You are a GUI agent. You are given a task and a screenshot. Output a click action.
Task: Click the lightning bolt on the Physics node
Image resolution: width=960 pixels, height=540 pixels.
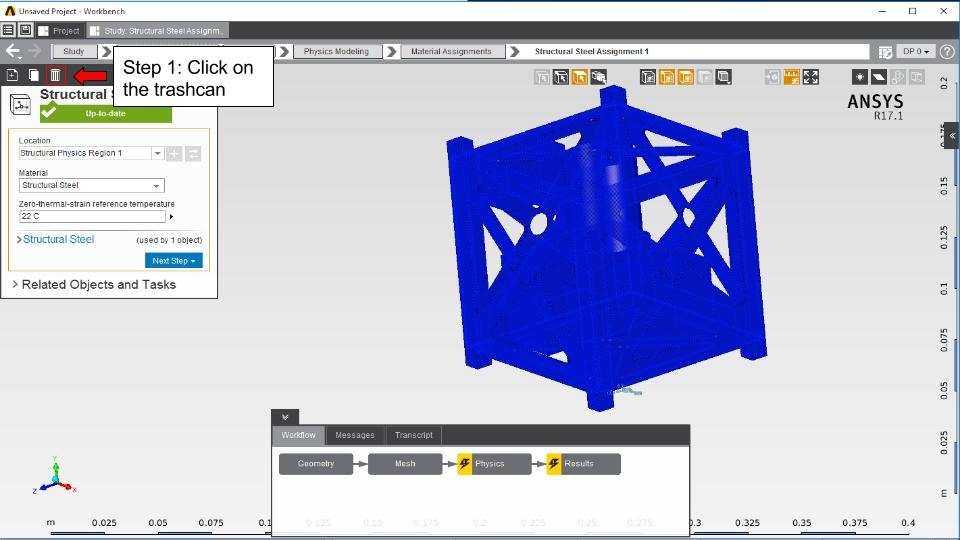pos(465,464)
